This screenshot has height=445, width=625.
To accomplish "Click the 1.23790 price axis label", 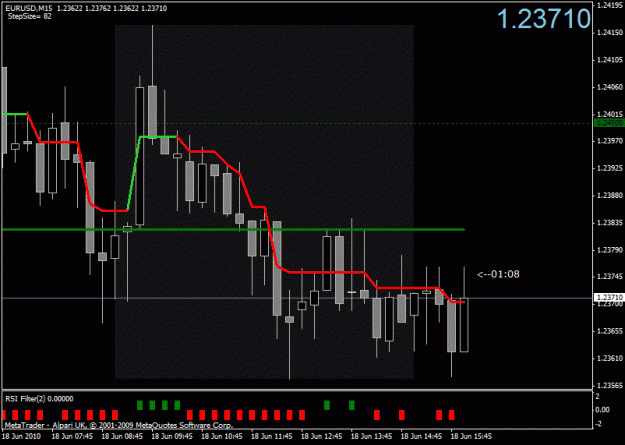I will (x=608, y=250).
